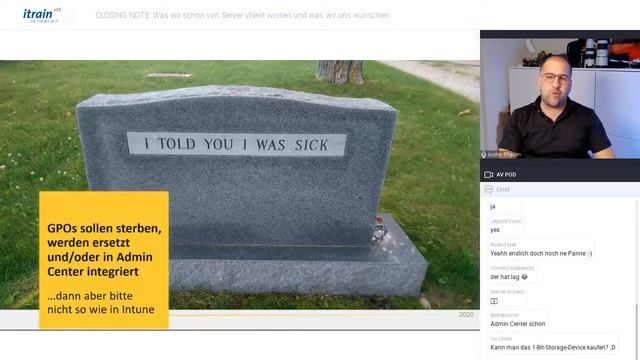Click the yellow 'GPOs sollen sterben' text box
This screenshot has height=360, width=640.
click(x=104, y=260)
